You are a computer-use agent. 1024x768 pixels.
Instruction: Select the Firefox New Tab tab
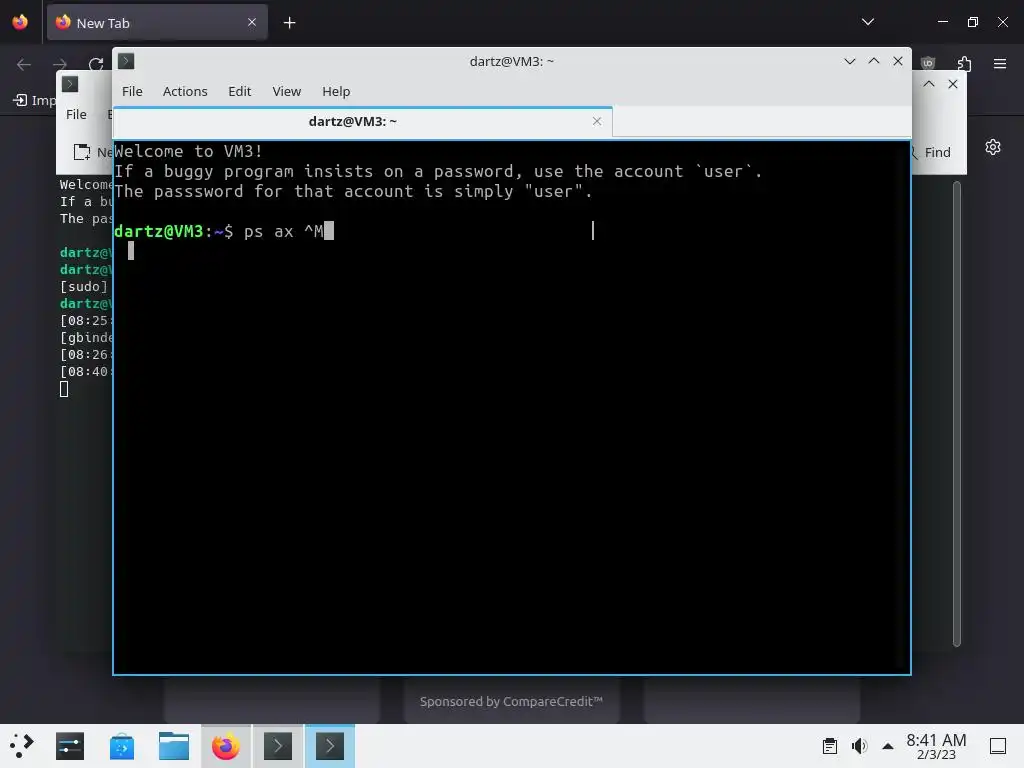(157, 23)
